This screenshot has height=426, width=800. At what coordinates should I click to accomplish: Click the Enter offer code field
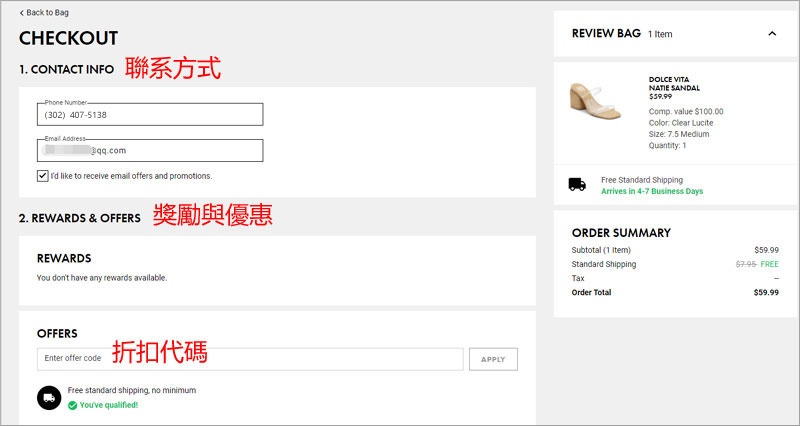pyautogui.click(x=250, y=358)
